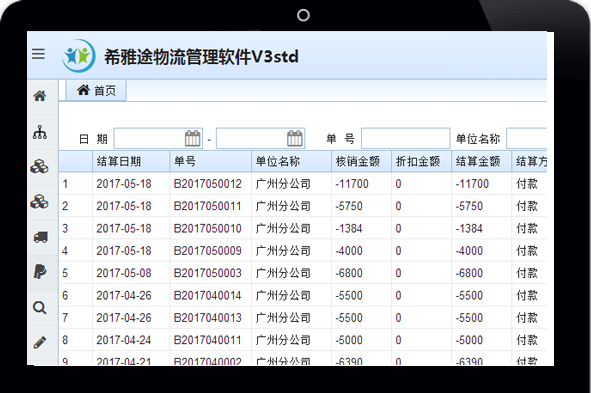Open the delivery truck sidebar icon

tap(40, 237)
